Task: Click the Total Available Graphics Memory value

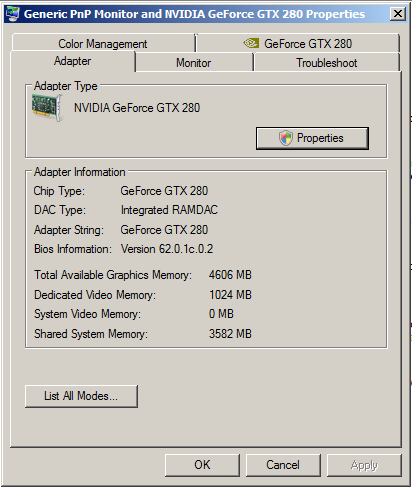Action: point(230,275)
